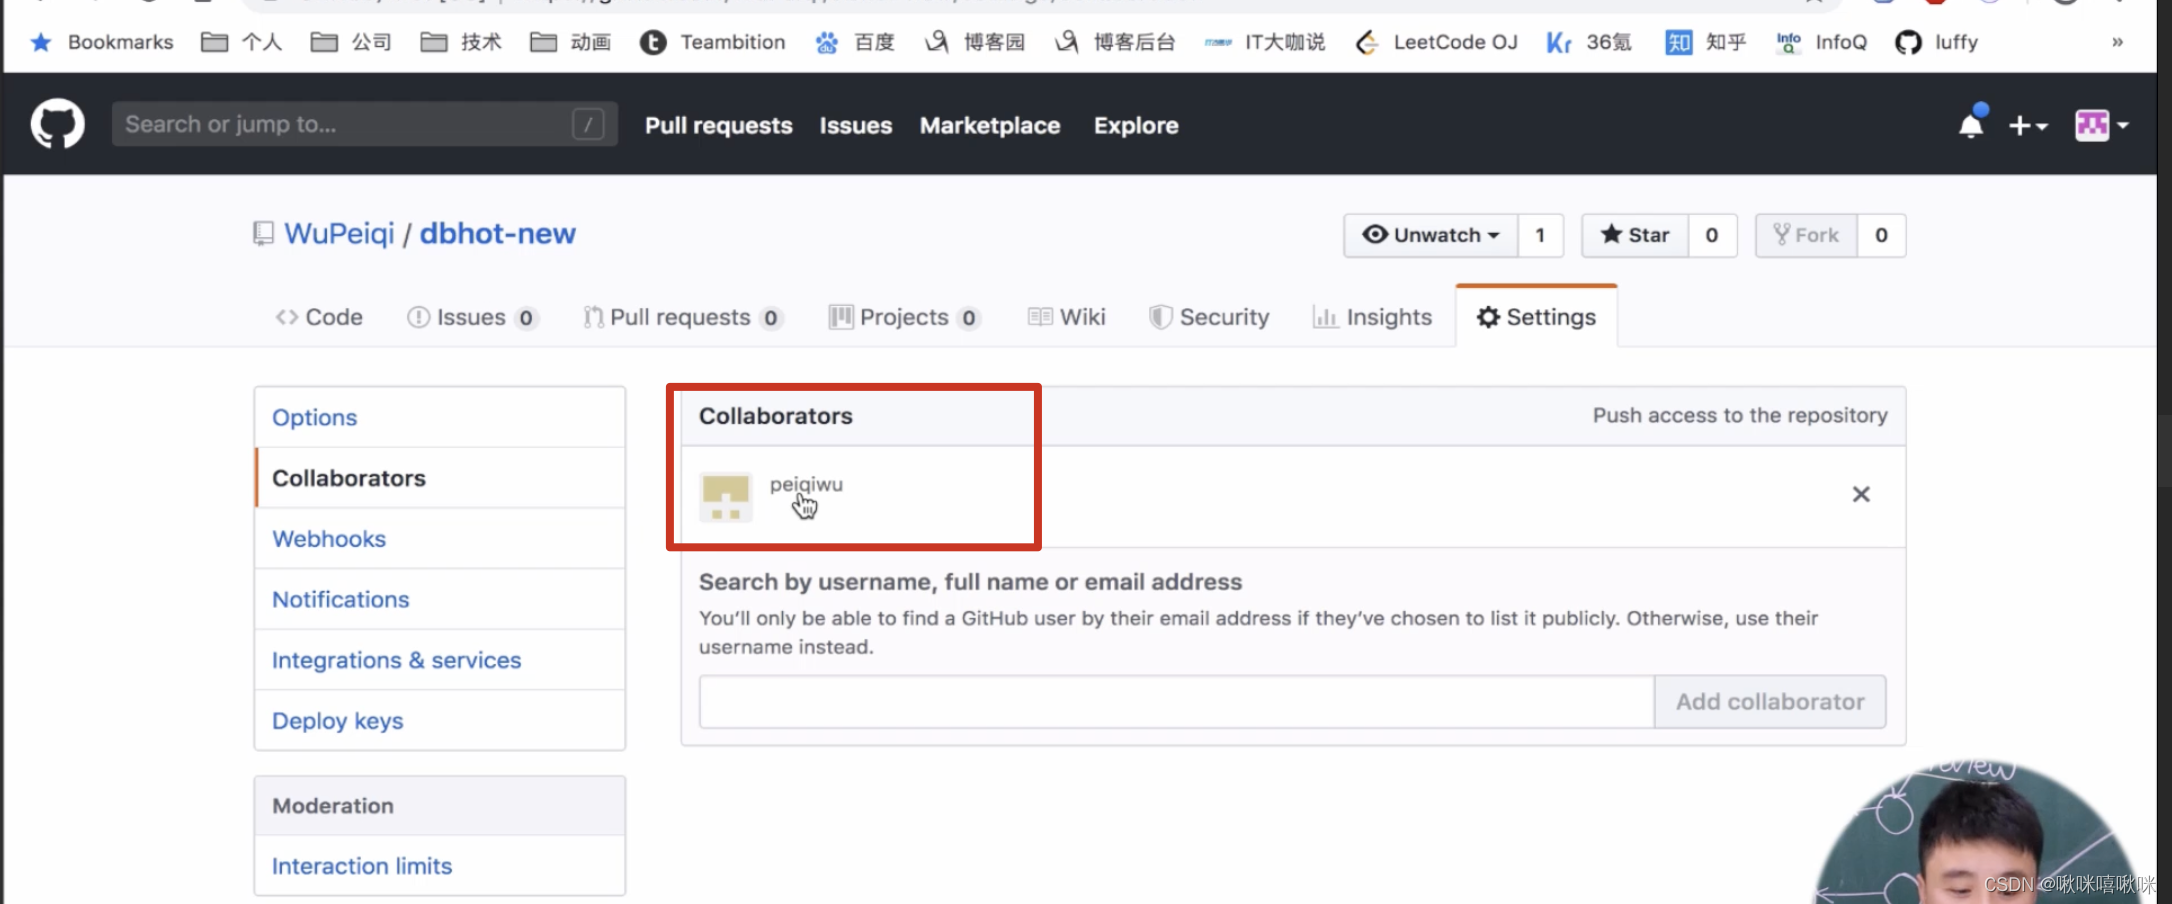
Task: Click the Bookmarks star icon
Action: coord(41,42)
